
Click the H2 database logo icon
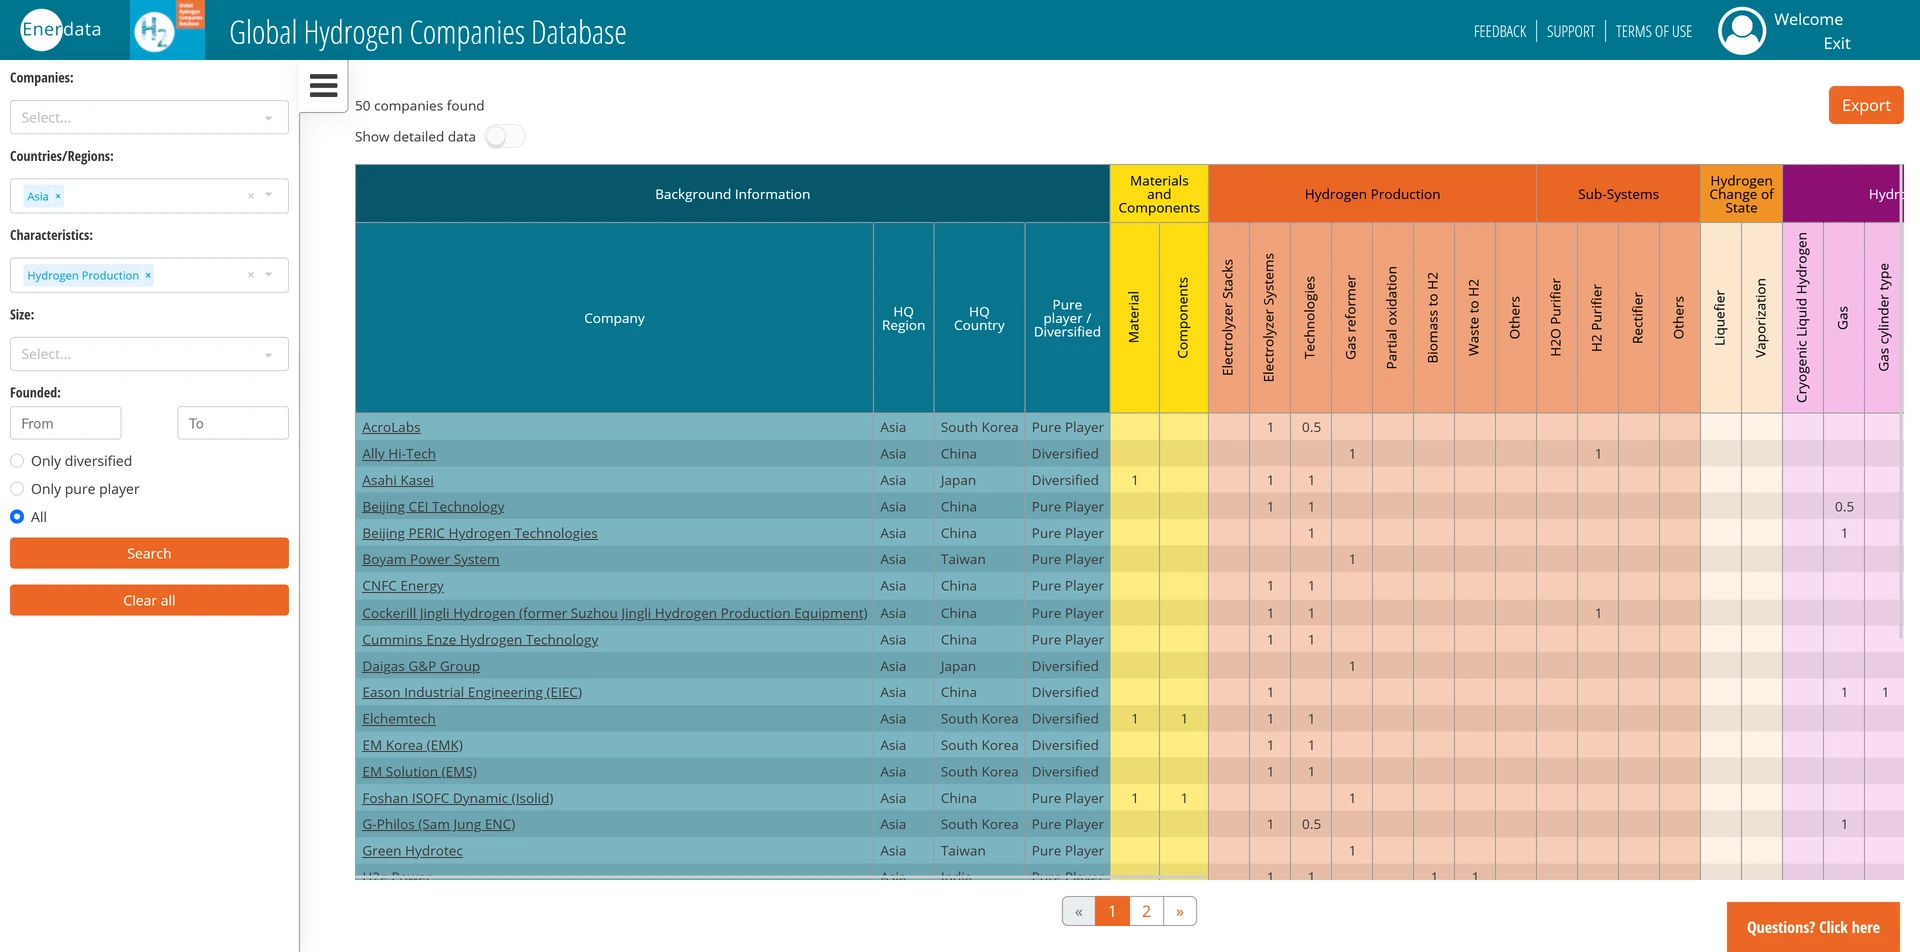(x=167, y=30)
